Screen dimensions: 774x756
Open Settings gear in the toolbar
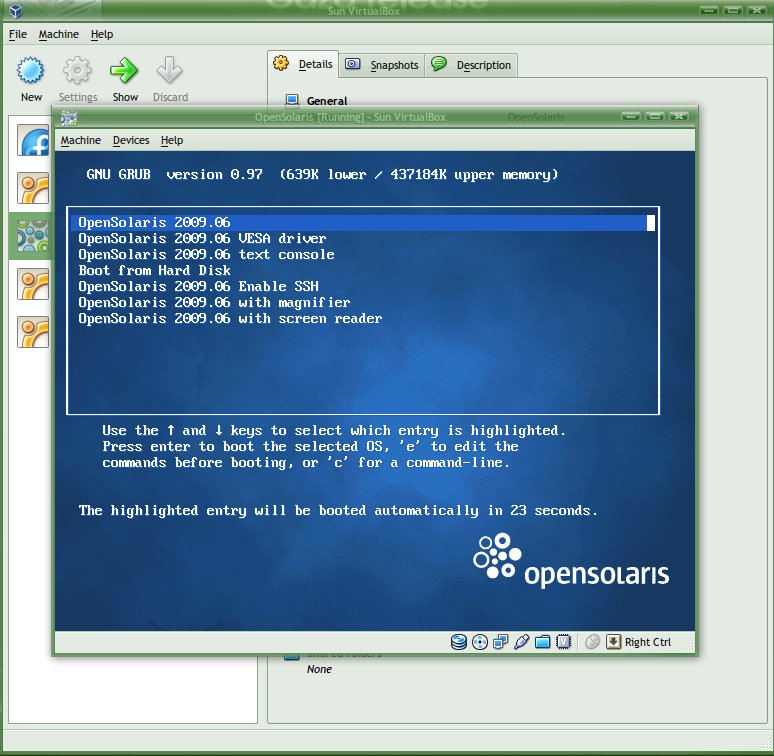[x=77, y=70]
